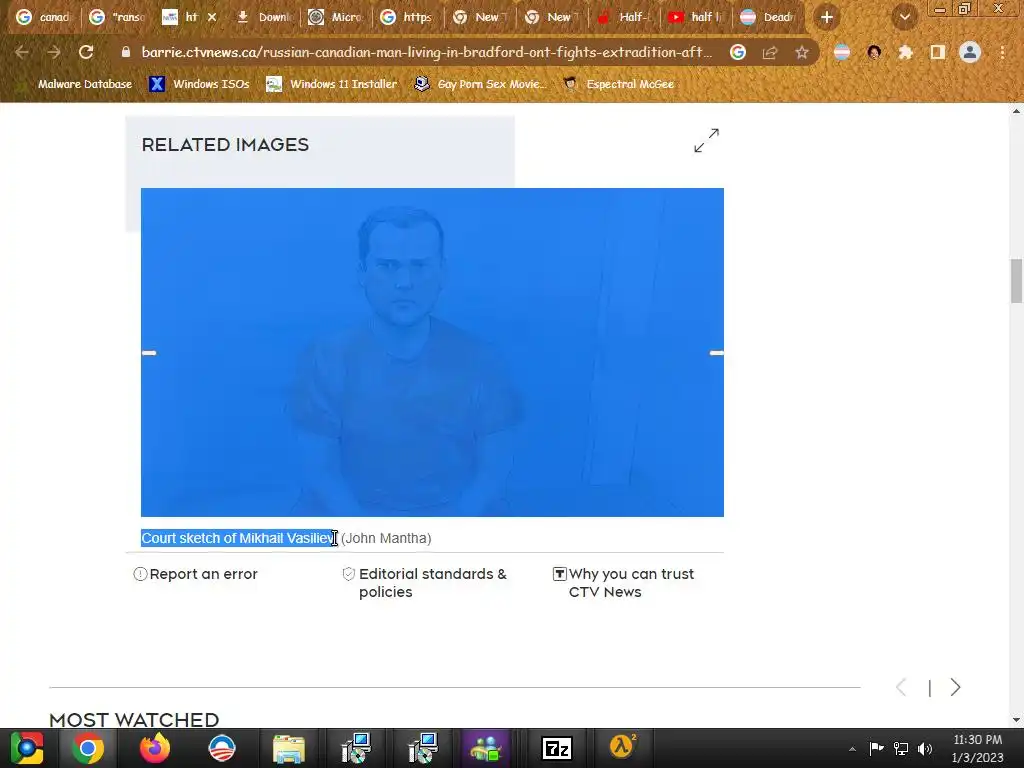1024x768 pixels.
Task: Reload the current CTV News page
Action: (x=86, y=52)
